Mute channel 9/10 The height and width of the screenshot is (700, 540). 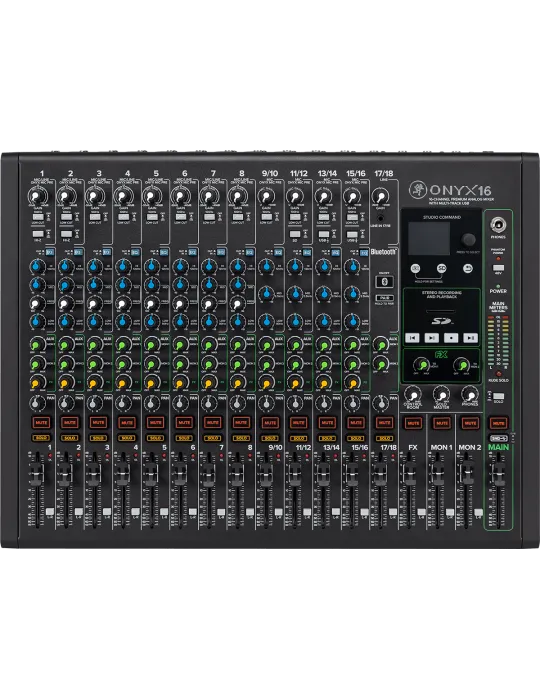coord(270,422)
